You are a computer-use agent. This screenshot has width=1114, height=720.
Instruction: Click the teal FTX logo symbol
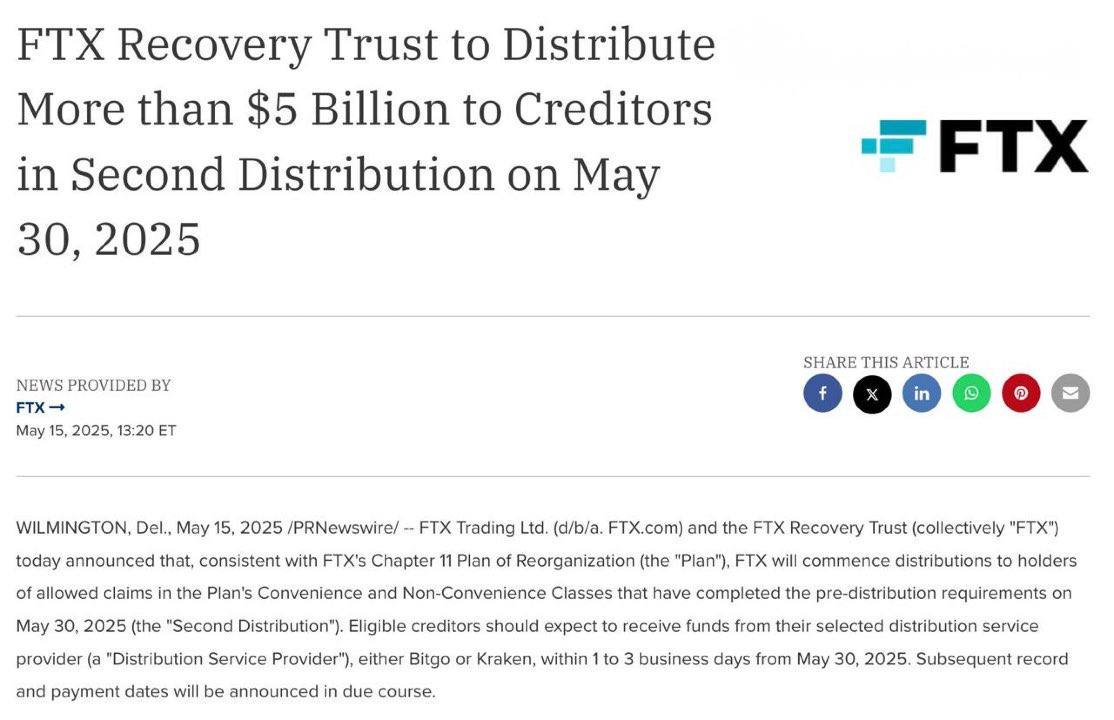[893, 146]
